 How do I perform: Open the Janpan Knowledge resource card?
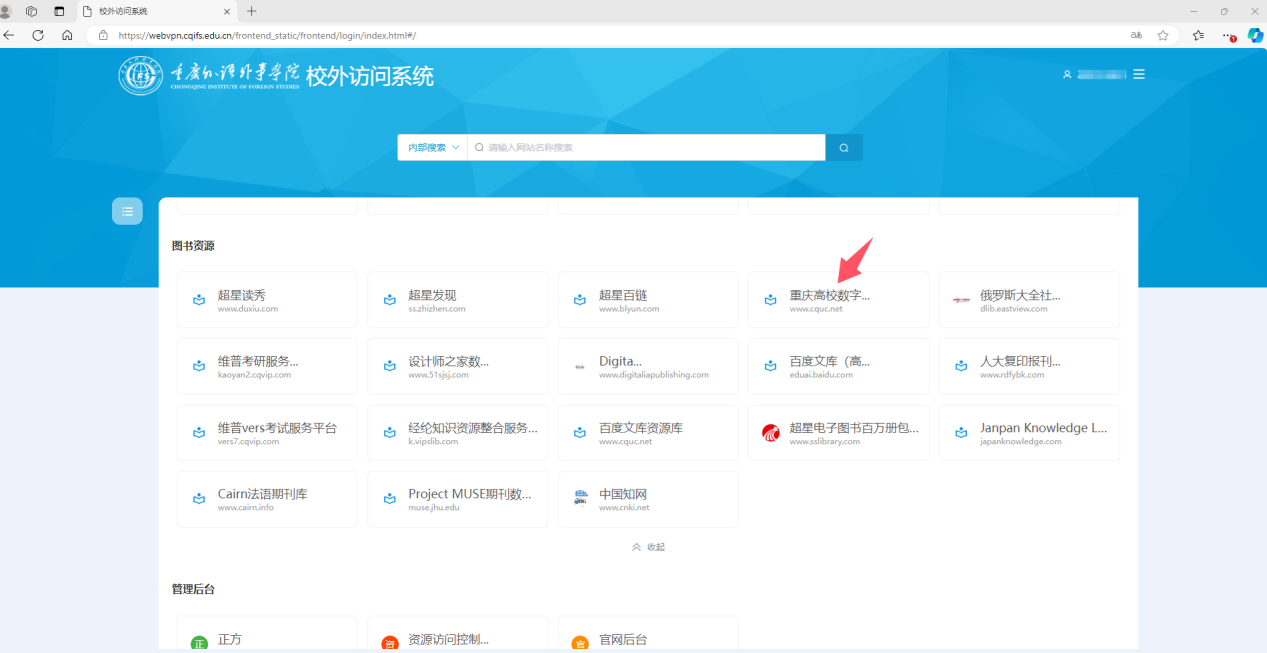point(1029,433)
